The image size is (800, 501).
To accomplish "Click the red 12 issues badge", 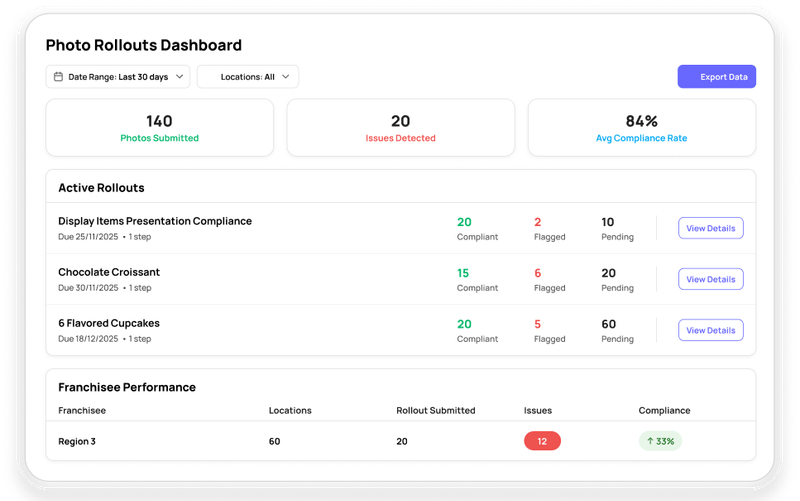I will 542,441.
